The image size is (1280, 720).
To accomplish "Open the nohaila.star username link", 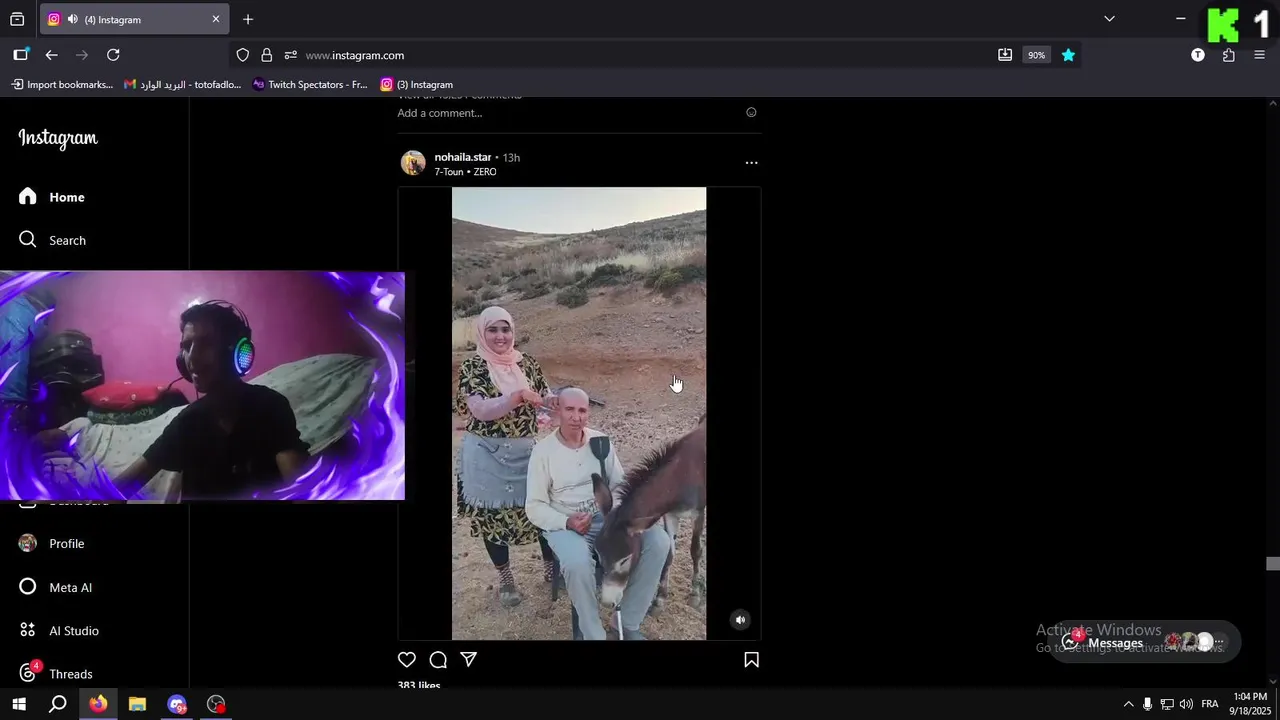I will (463, 157).
